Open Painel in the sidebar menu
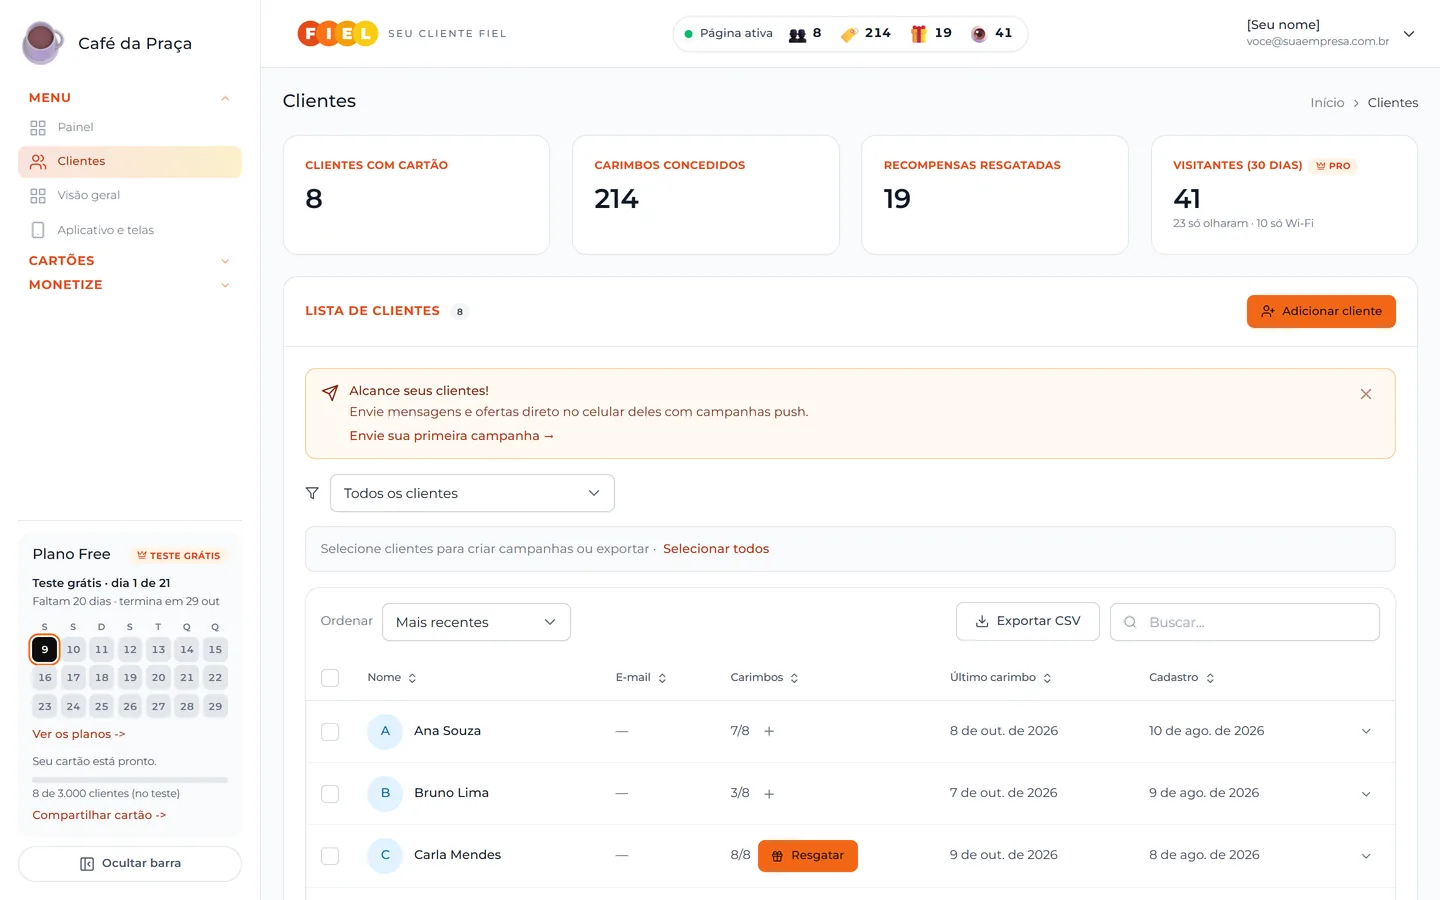Screen dimensions: 1440x900 pyautogui.click(x=130, y=127)
